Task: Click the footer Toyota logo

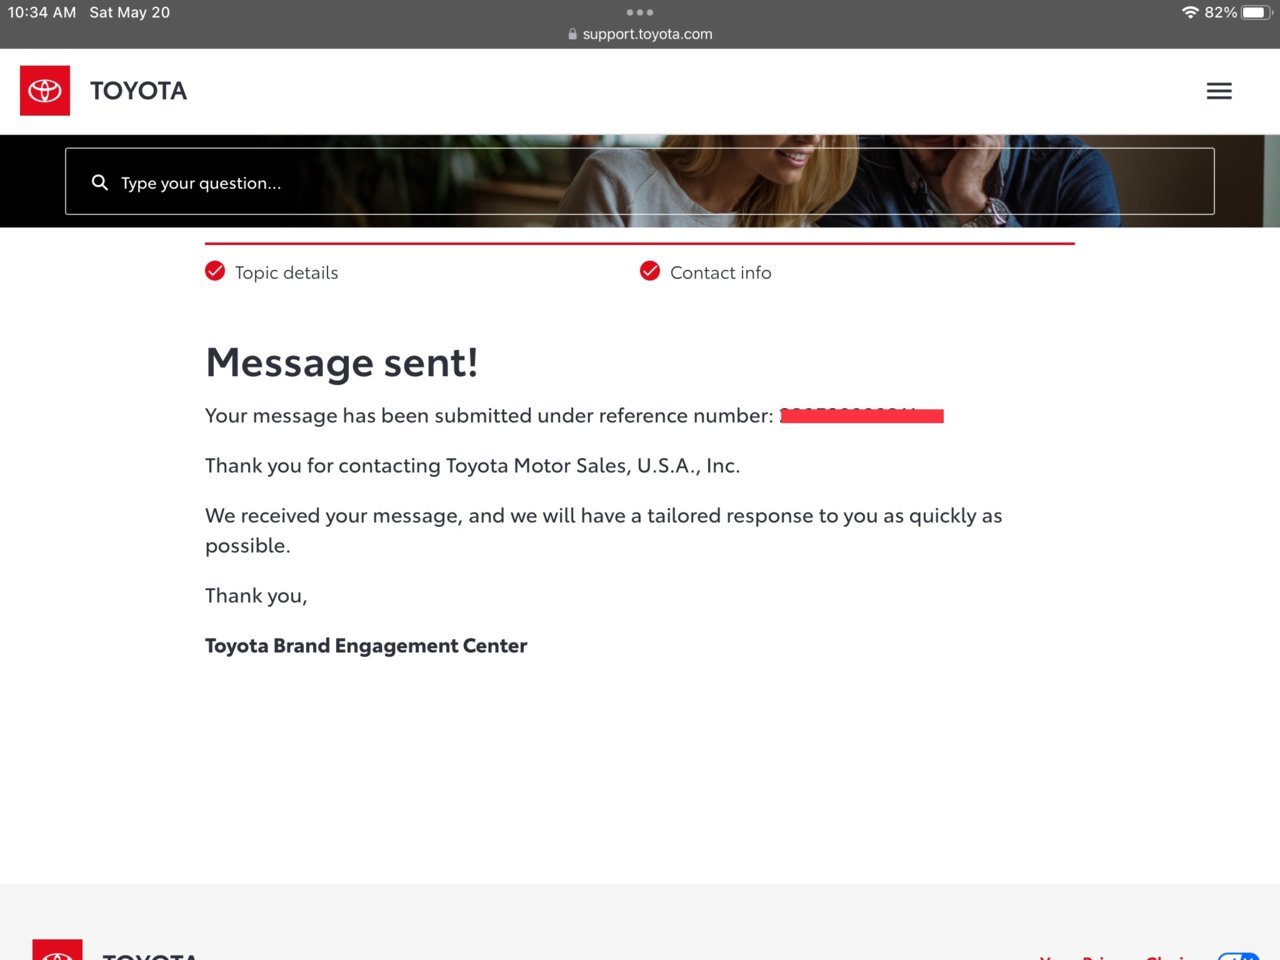Action: [57, 950]
